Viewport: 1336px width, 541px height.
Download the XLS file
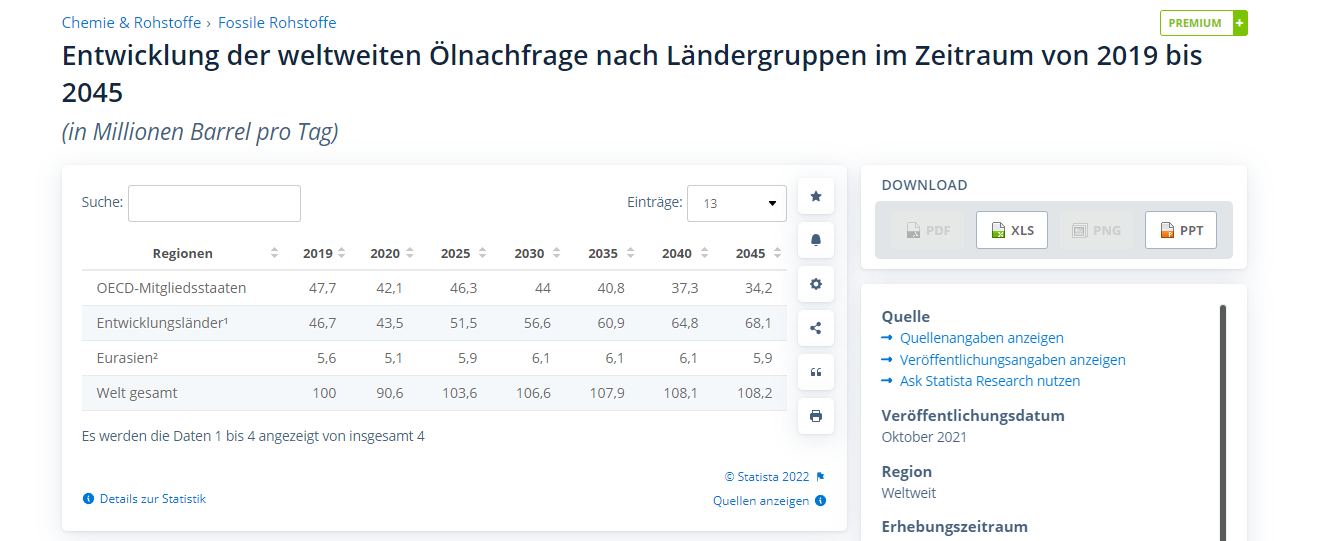click(x=1012, y=230)
